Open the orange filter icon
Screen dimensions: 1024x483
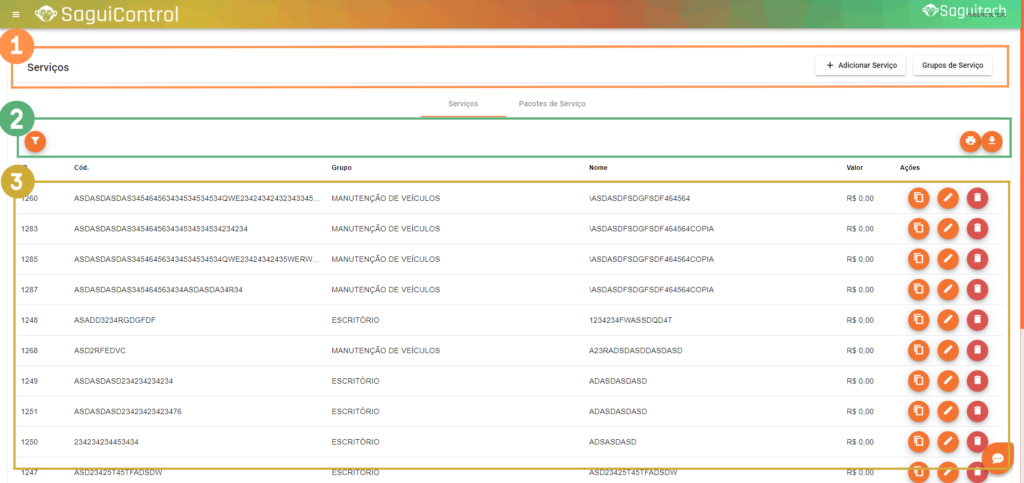point(36,141)
